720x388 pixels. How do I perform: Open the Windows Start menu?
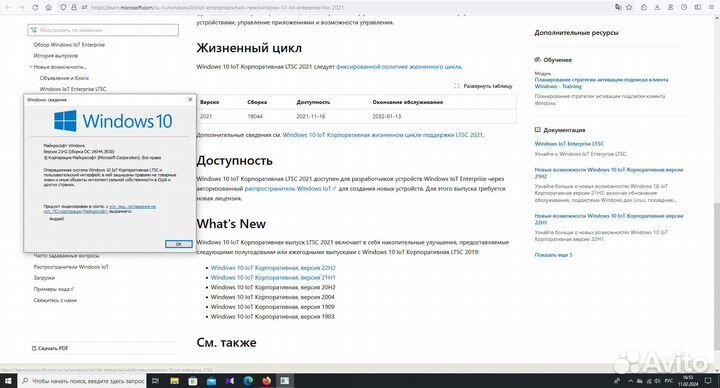tap(8, 381)
